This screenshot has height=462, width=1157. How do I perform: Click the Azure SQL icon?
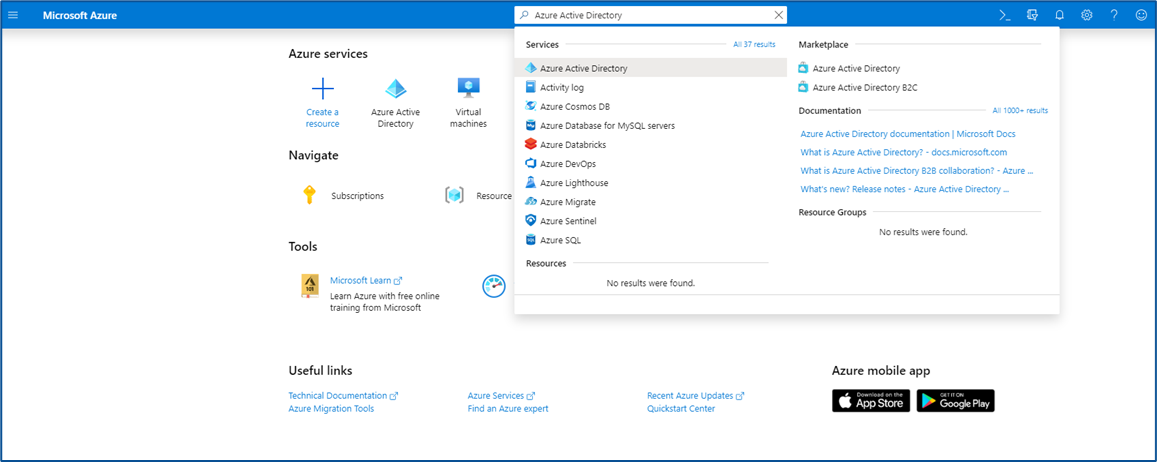point(530,240)
